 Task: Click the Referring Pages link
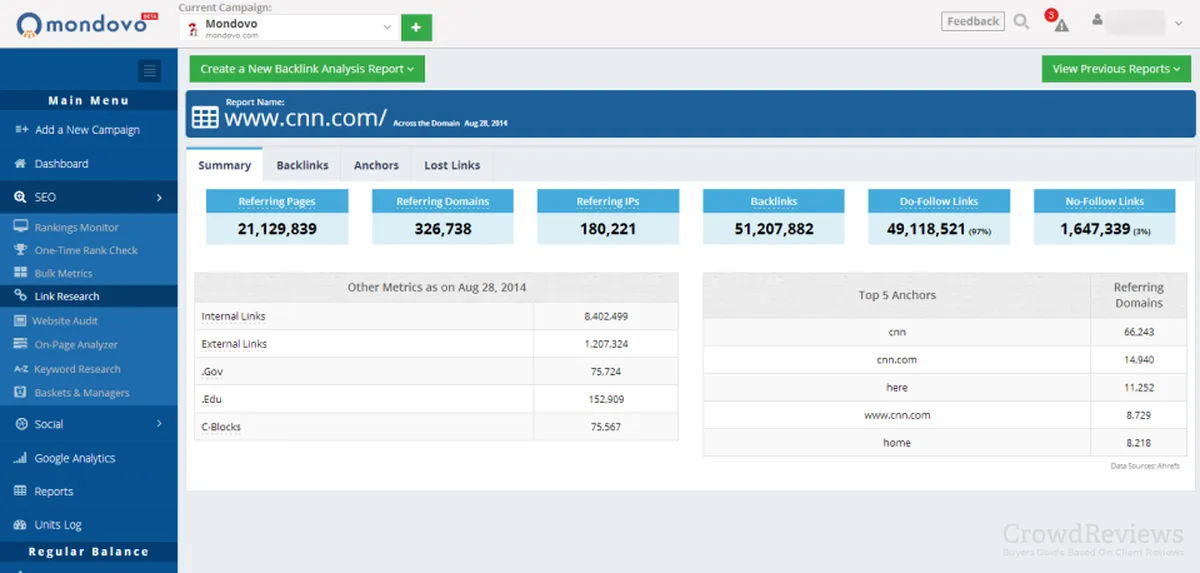coord(277,201)
